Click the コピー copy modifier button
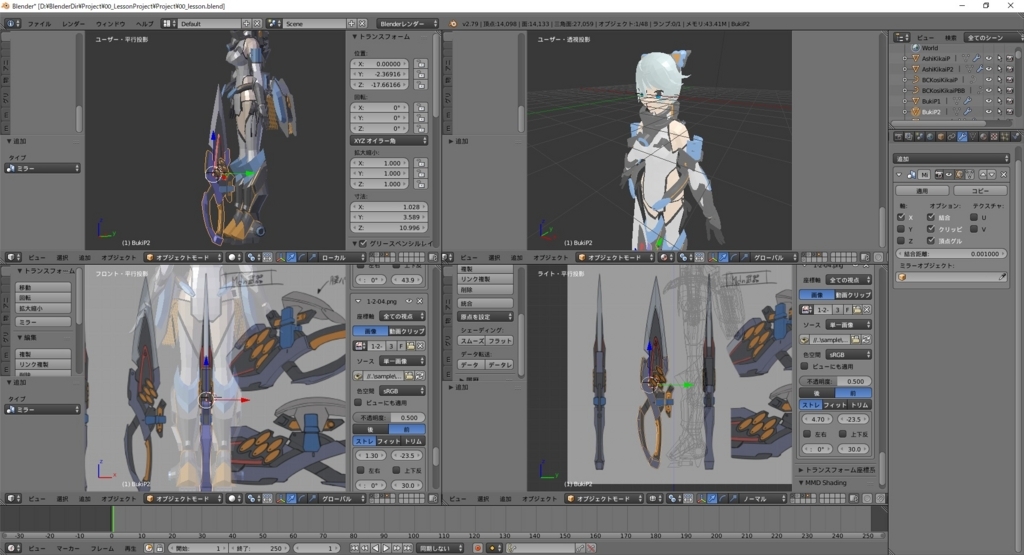Viewport: 1024px width, 555px height. [x=980, y=191]
